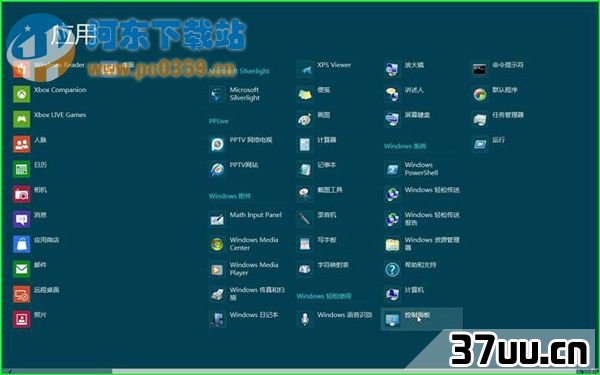Open XPS Viewer icon
This screenshot has width=600, height=375.
(x=305, y=69)
